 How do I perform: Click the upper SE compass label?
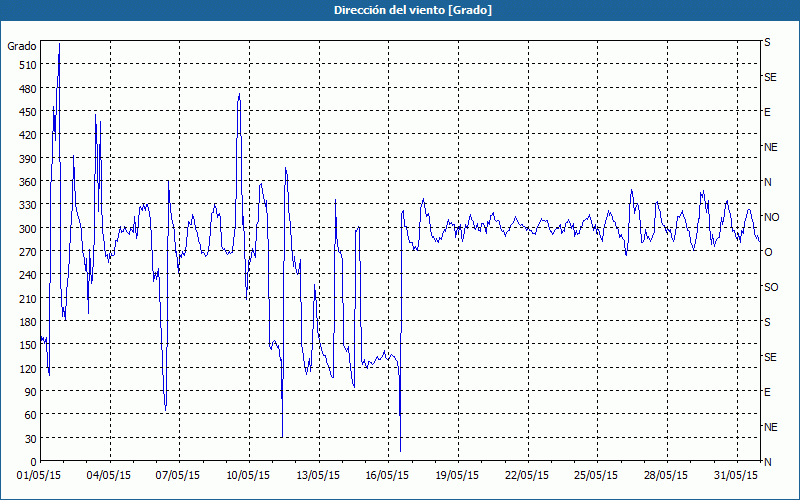770,78
